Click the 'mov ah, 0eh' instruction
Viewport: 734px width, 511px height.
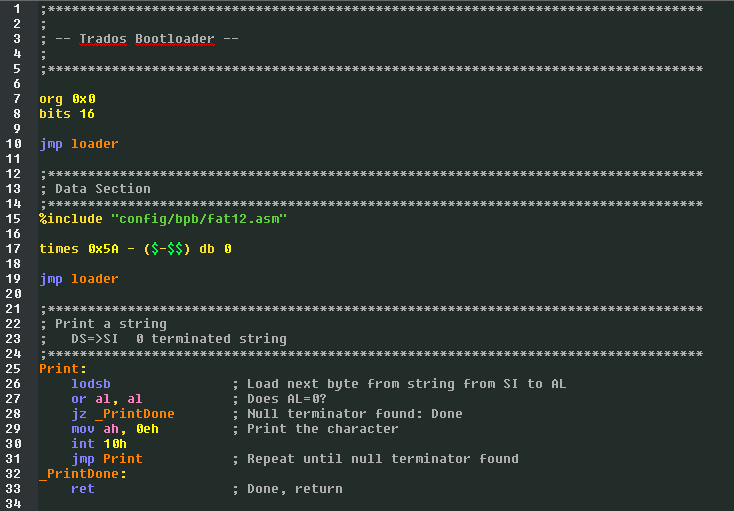[115, 429]
